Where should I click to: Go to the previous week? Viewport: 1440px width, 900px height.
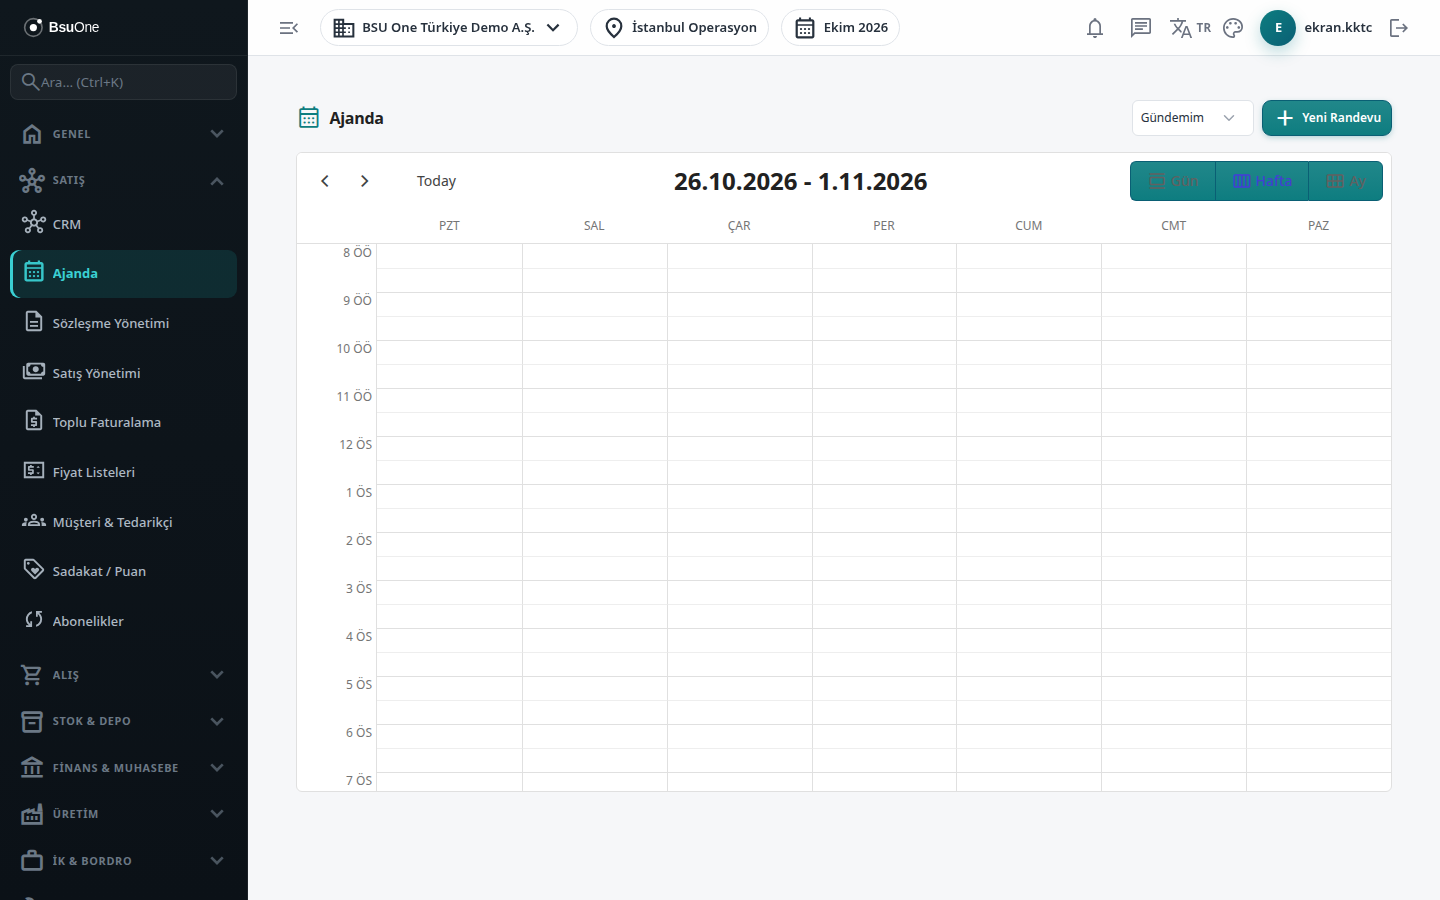[325, 181]
